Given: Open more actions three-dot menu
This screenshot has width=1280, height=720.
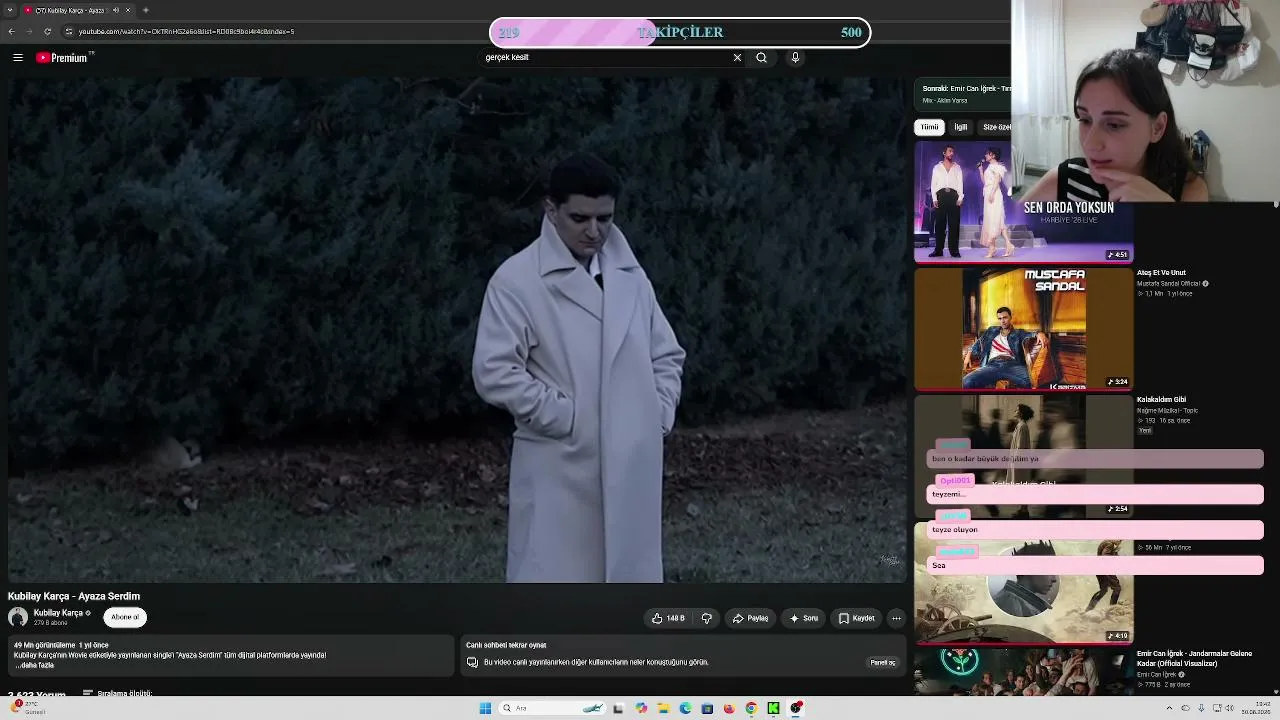Looking at the screenshot, I should [896, 618].
